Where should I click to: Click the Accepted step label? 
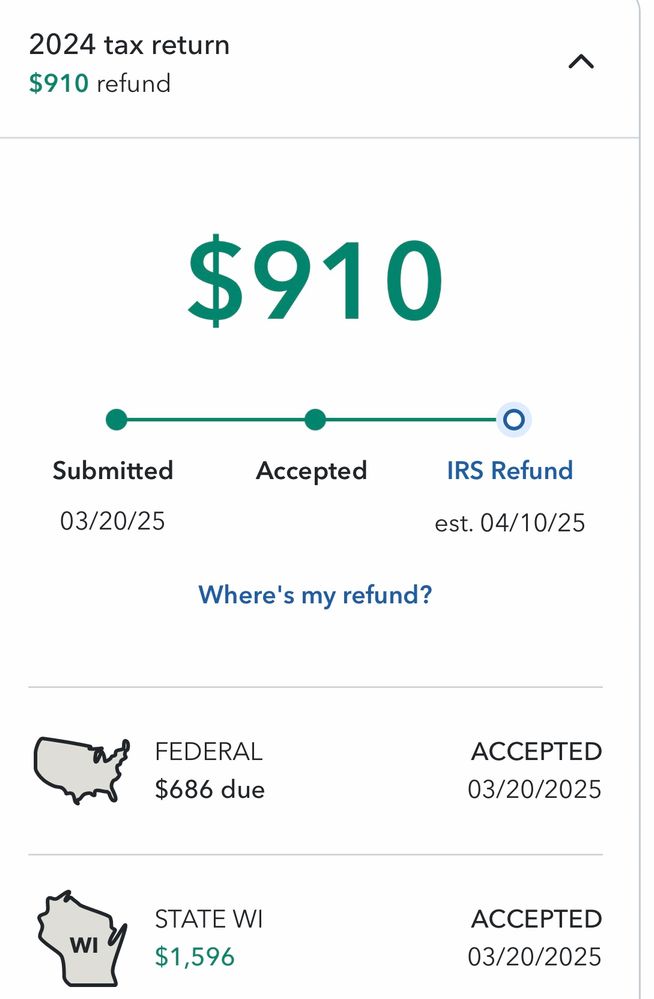coord(311,470)
